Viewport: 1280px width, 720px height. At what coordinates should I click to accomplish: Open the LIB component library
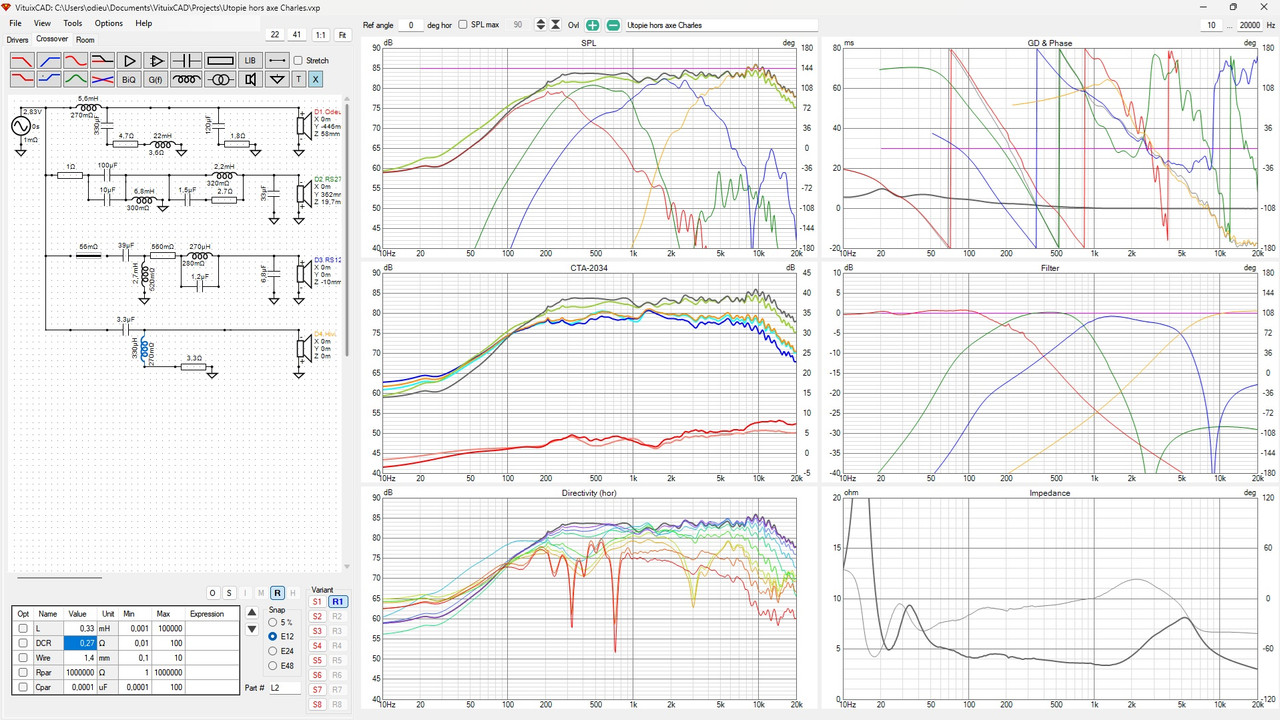tap(250, 61)
